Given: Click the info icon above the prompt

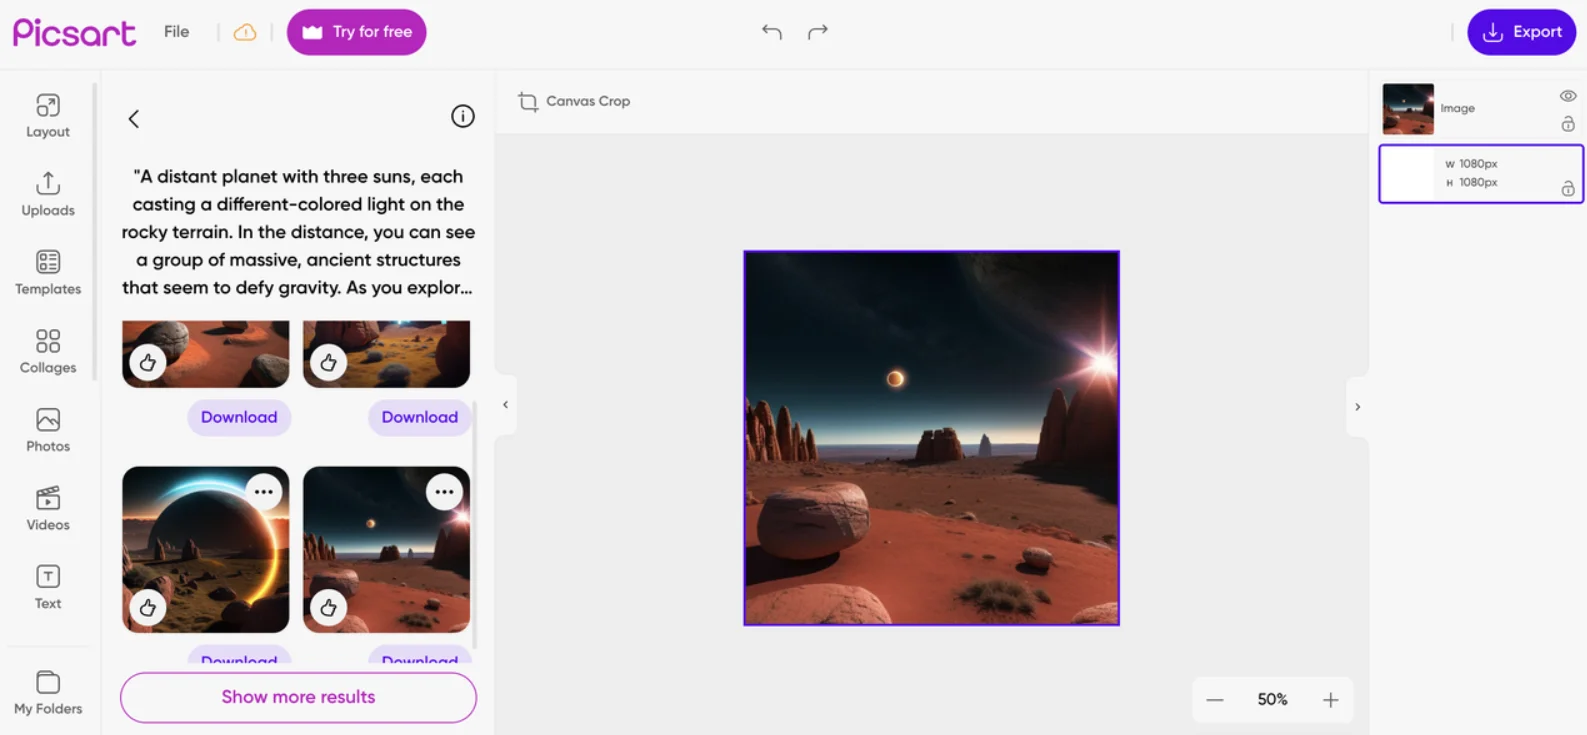Looking at the screenshot, I should pos(462,117).
